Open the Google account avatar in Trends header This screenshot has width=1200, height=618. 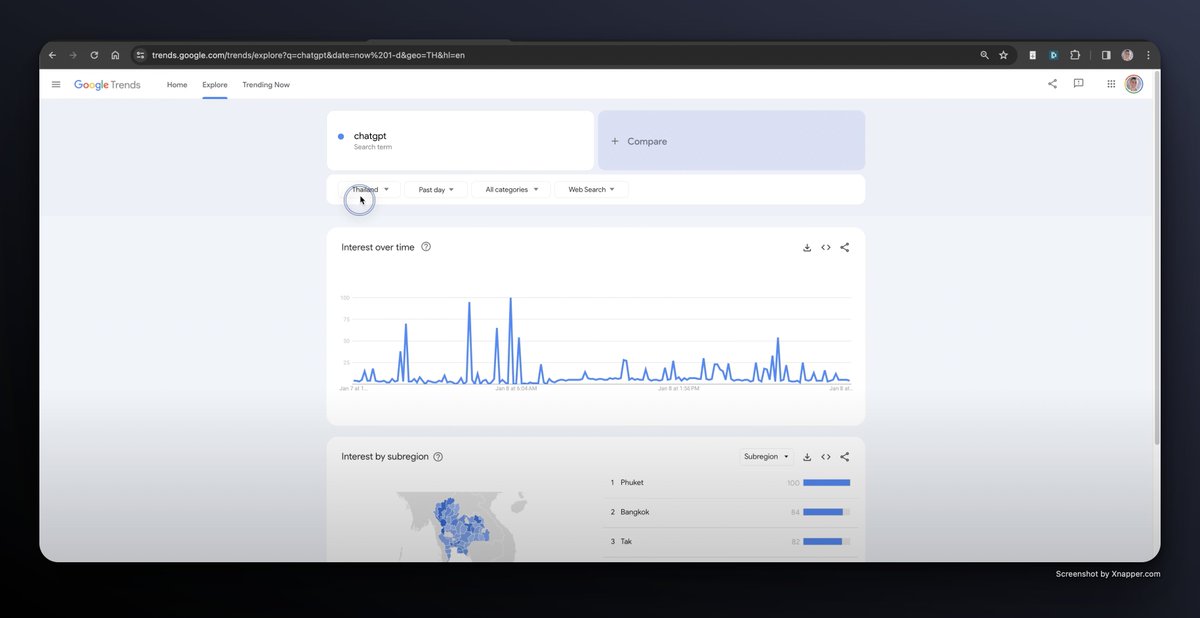tap(1133, 84)
